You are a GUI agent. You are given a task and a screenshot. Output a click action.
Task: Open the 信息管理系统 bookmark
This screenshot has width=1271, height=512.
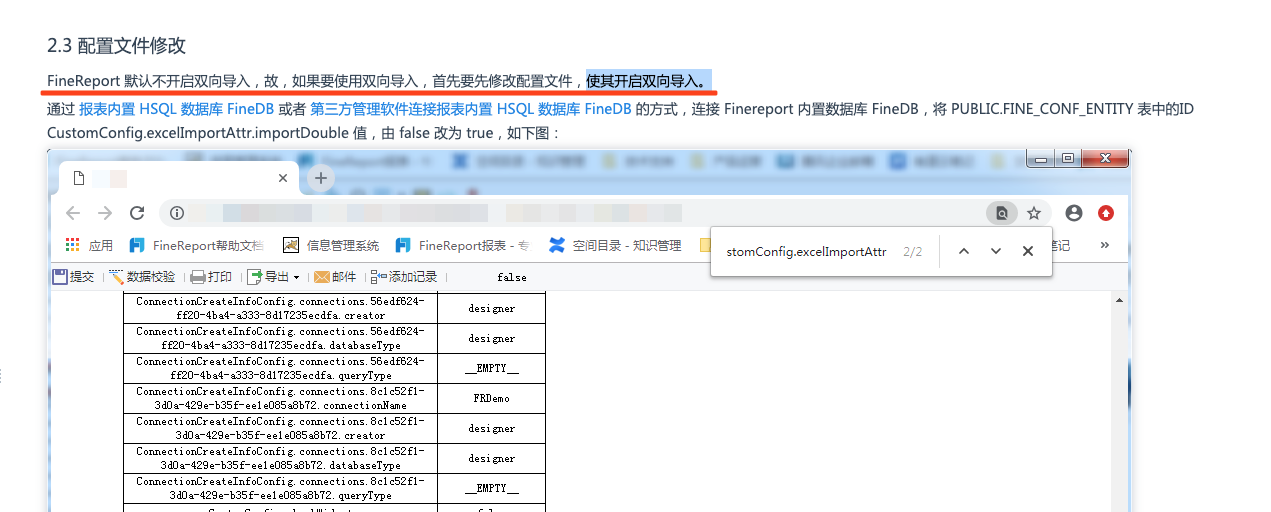[331, 245]
